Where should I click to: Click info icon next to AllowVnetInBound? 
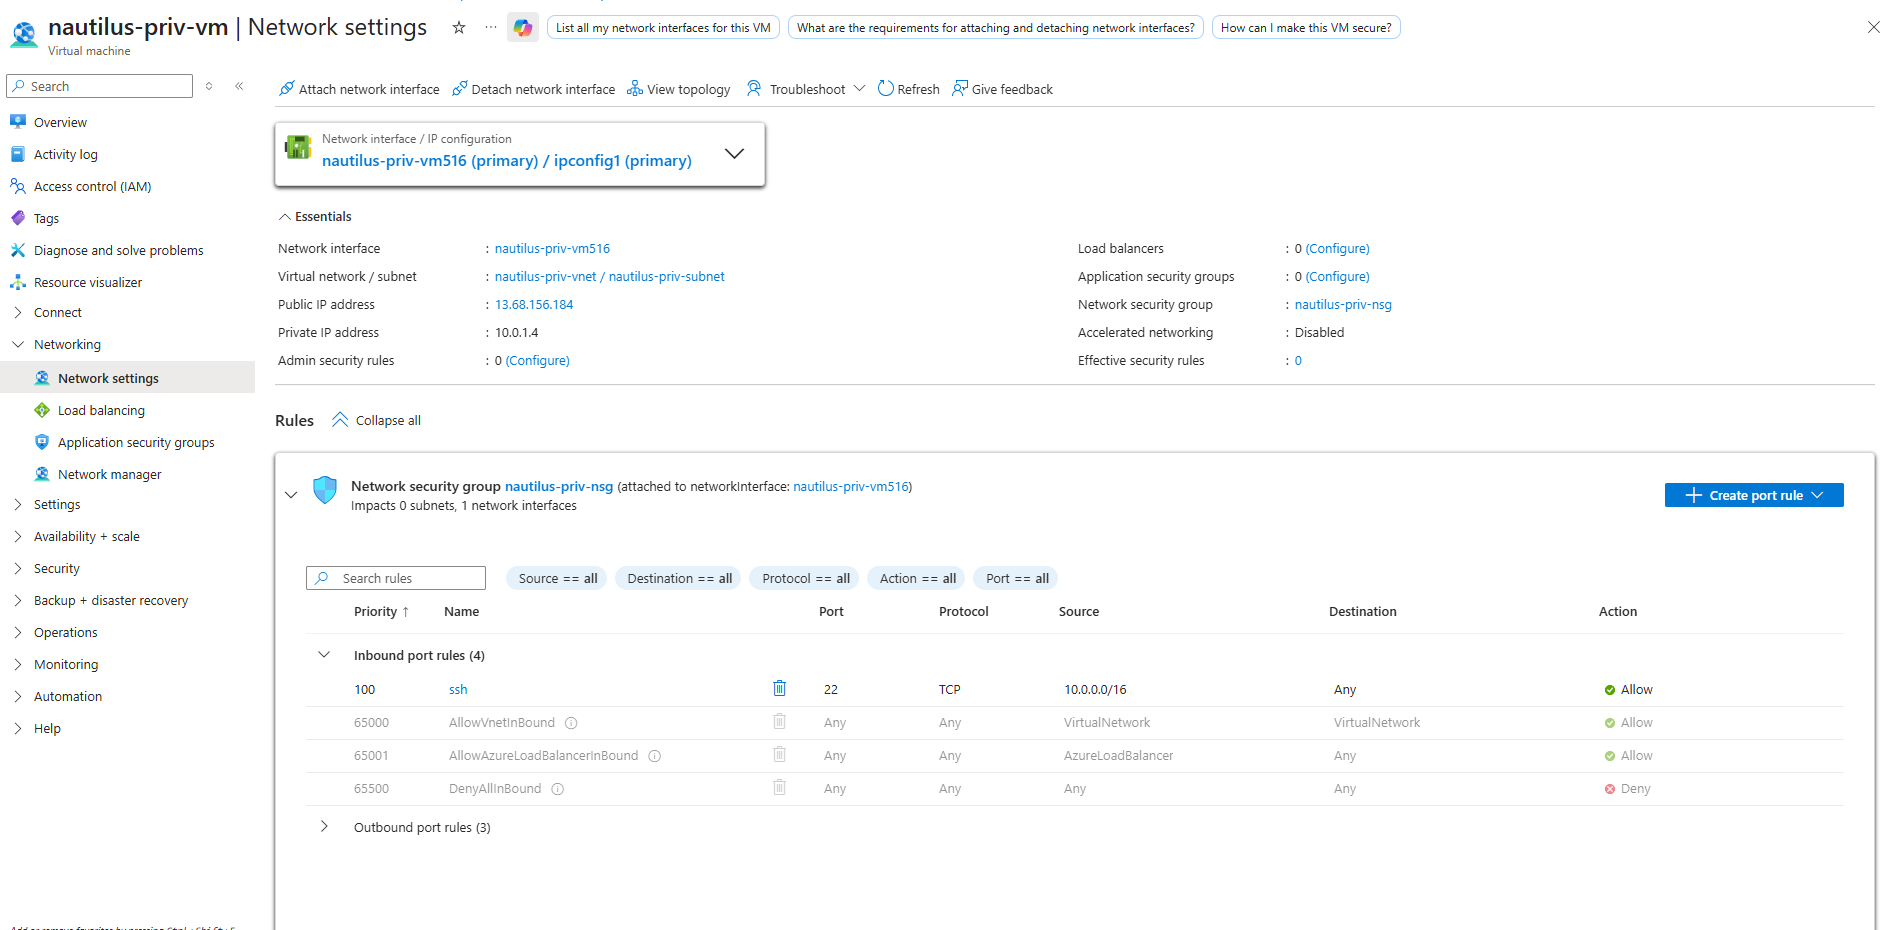point(571,723)
